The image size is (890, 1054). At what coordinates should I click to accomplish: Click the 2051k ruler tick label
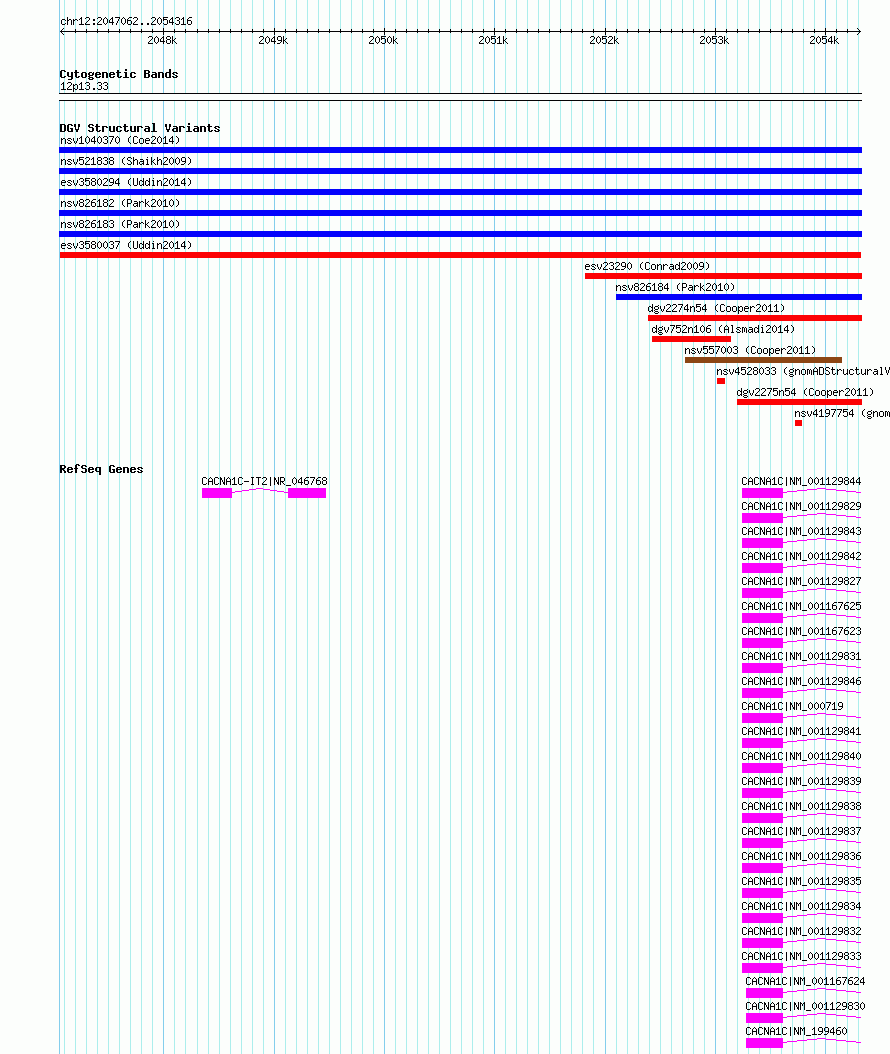click(493, 40)
